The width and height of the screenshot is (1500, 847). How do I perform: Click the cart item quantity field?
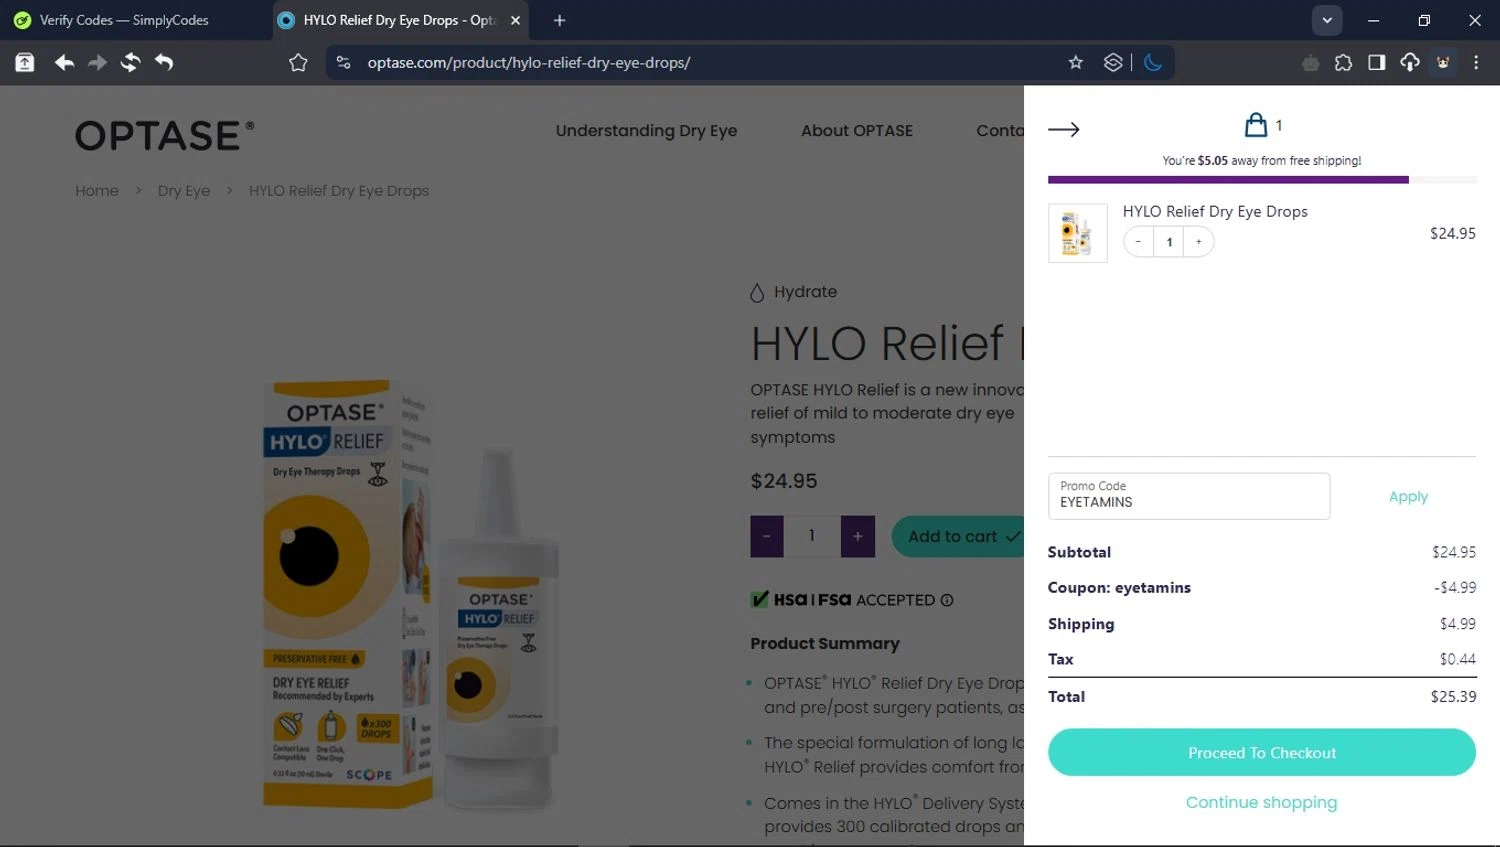coord(1169,242)
